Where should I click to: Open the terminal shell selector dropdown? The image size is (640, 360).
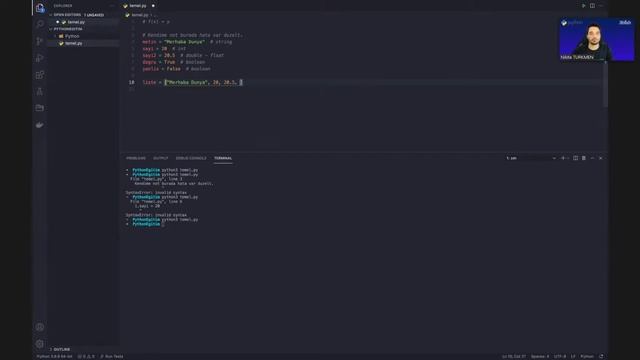(x=531, y=158)
